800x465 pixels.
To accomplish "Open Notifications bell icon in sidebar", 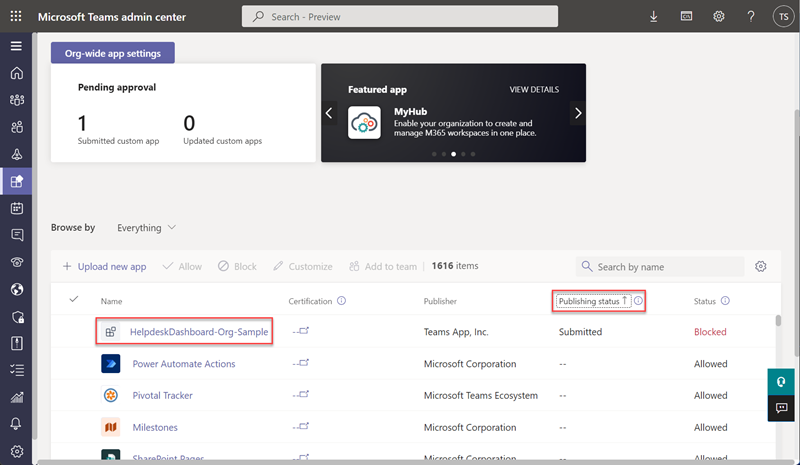I will point(16,424).
